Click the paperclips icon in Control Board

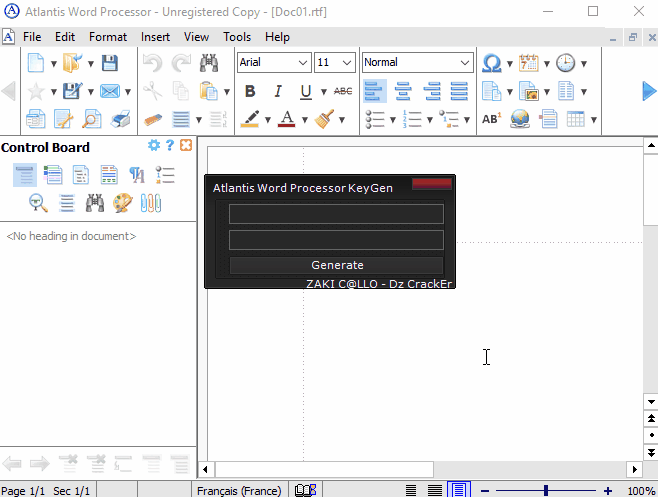pos(151,203)
